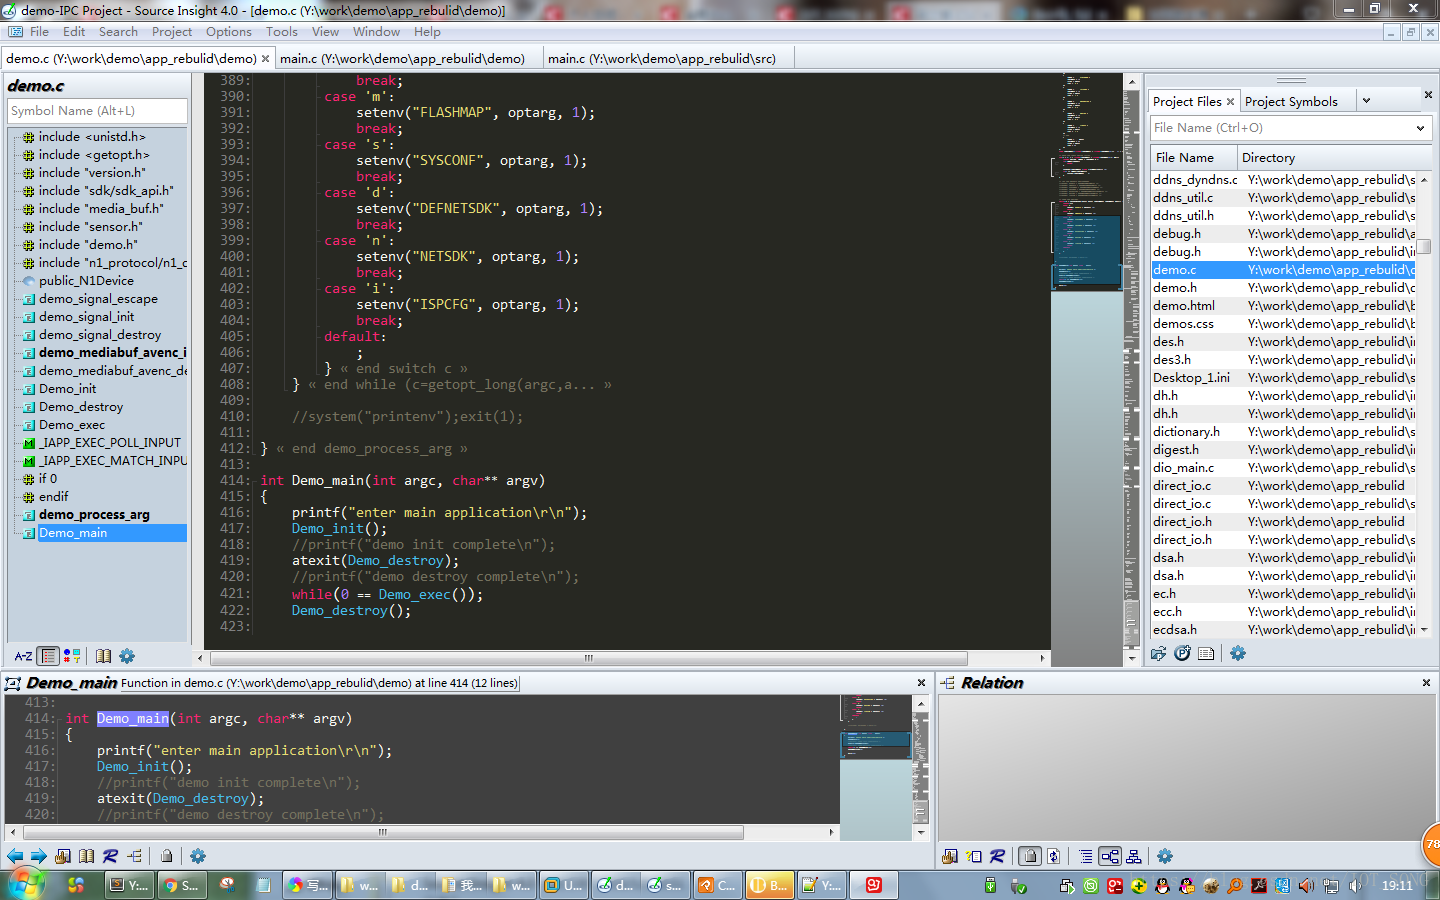Open dictionary.h in project file list
The width and height of the screenshot is (1440, 900).
[x=1186, y=432]
